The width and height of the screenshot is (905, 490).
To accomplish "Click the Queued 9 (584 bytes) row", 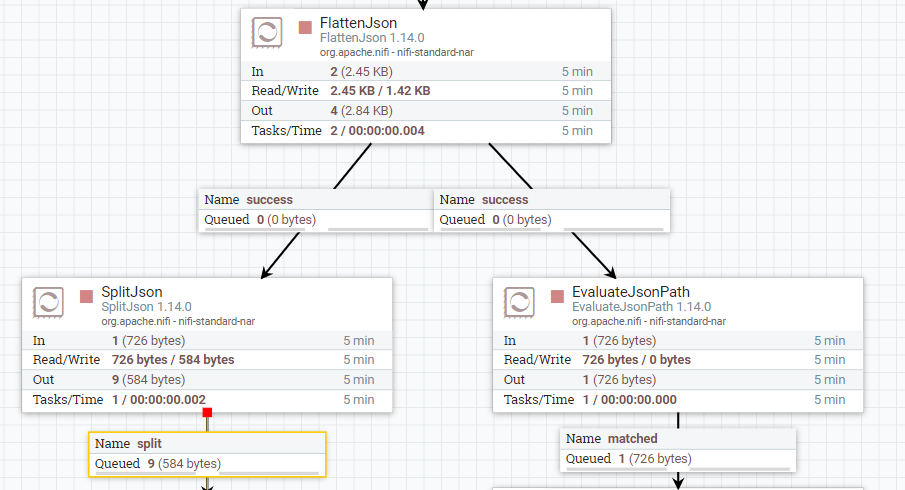I will tap(207, 463).
